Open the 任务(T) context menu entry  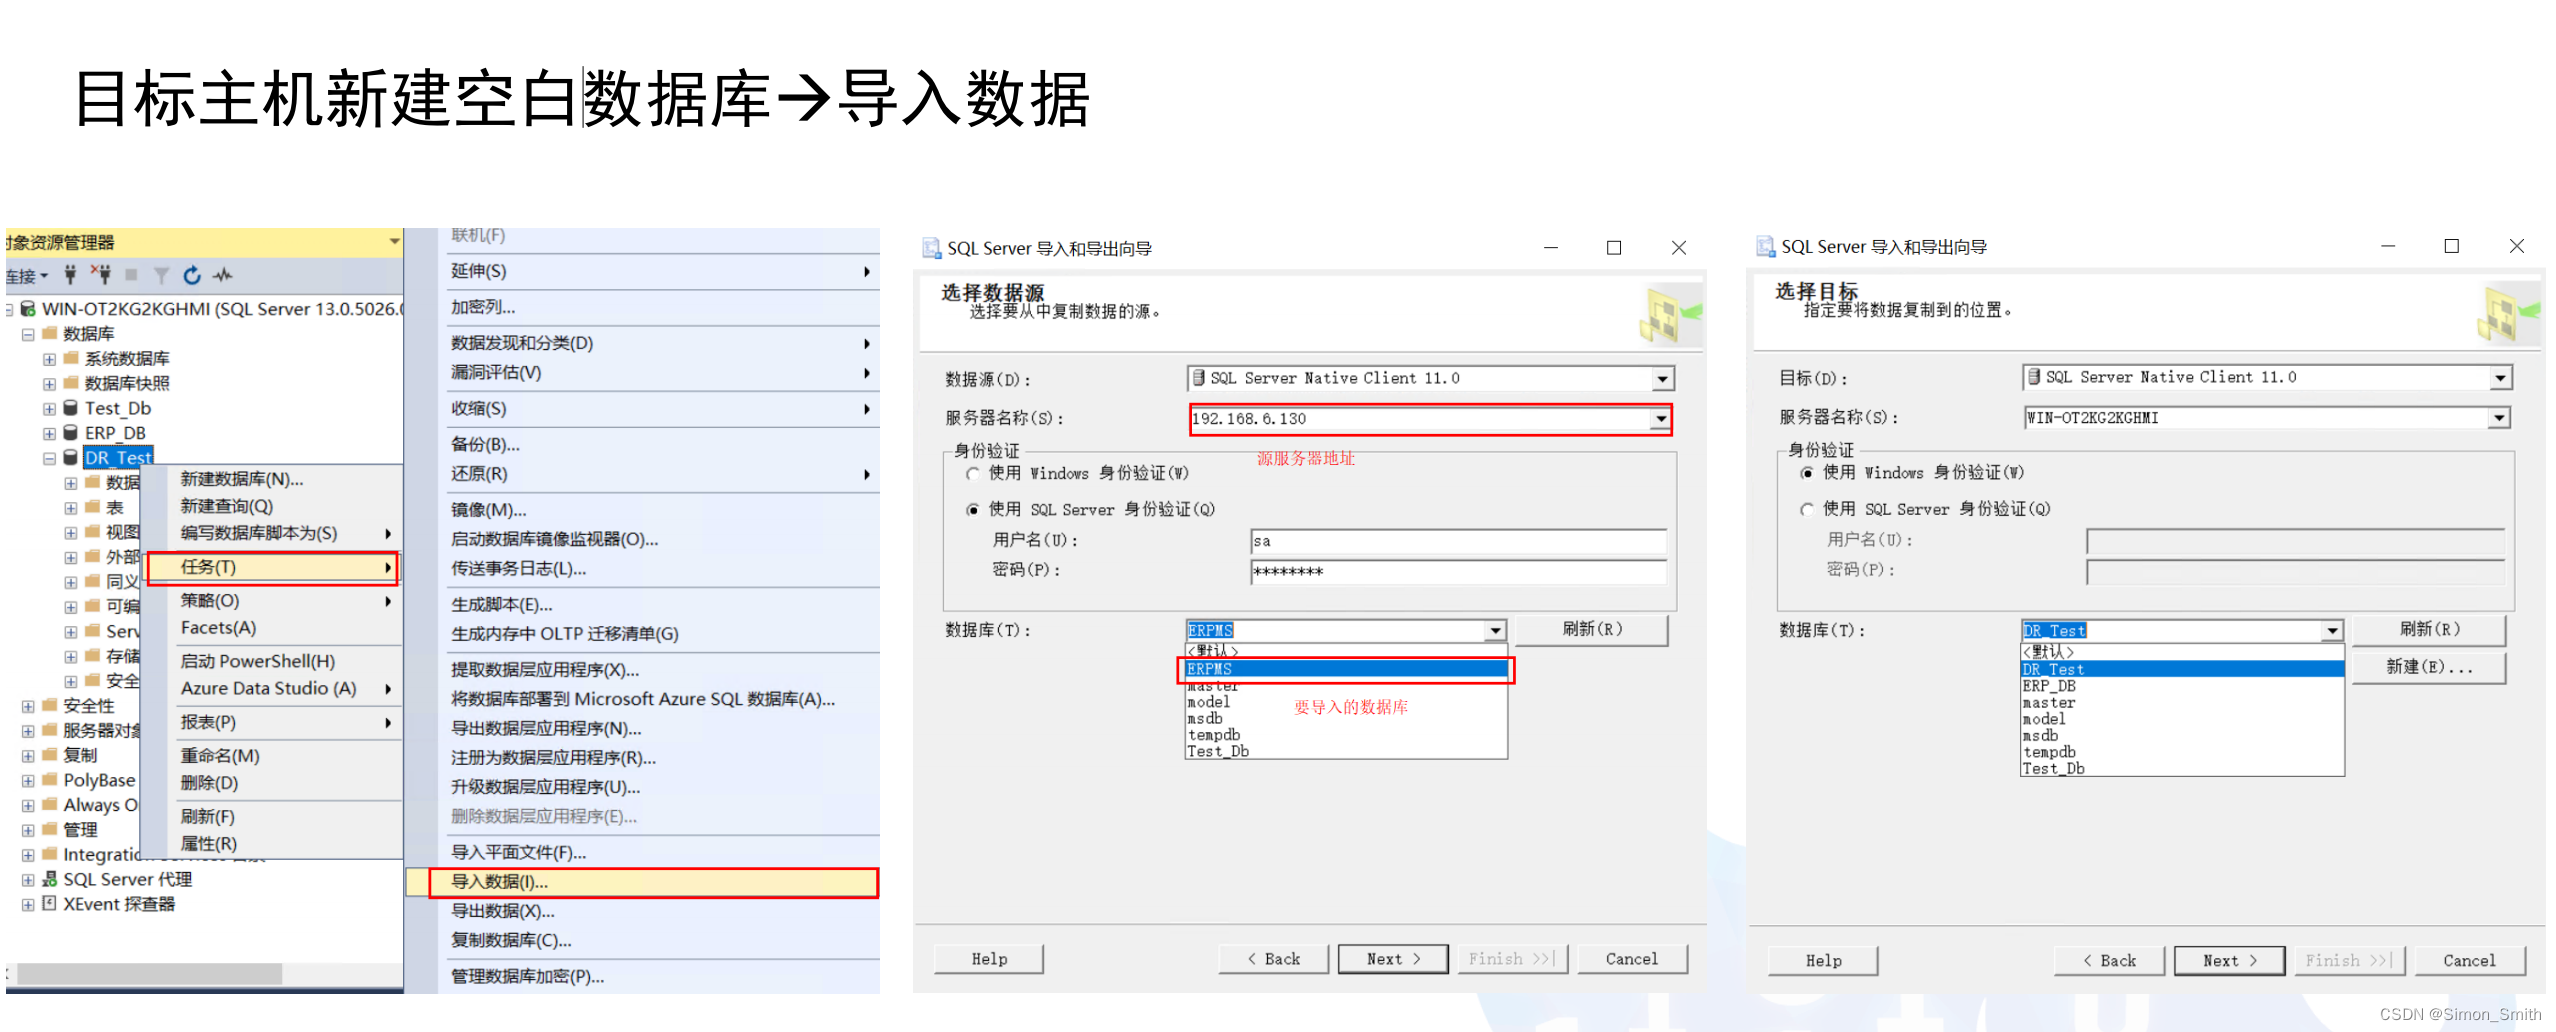(273, 567)
